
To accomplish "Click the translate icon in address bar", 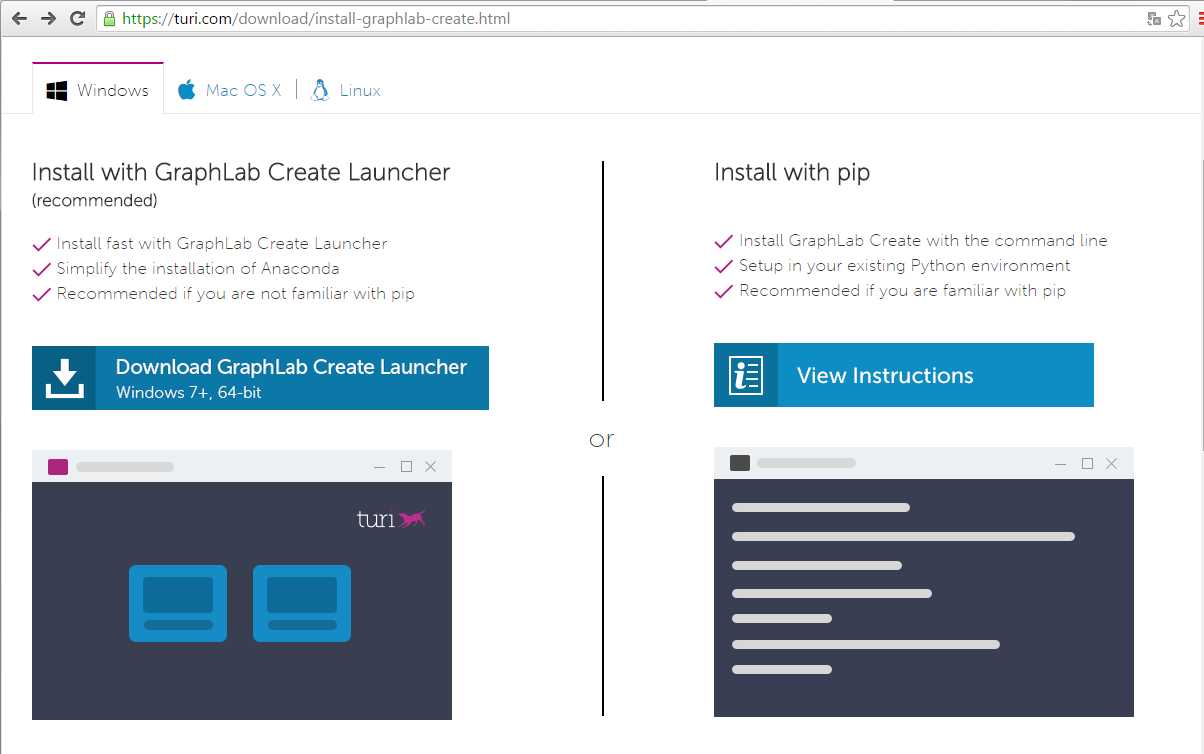I will pos(1154,18).
